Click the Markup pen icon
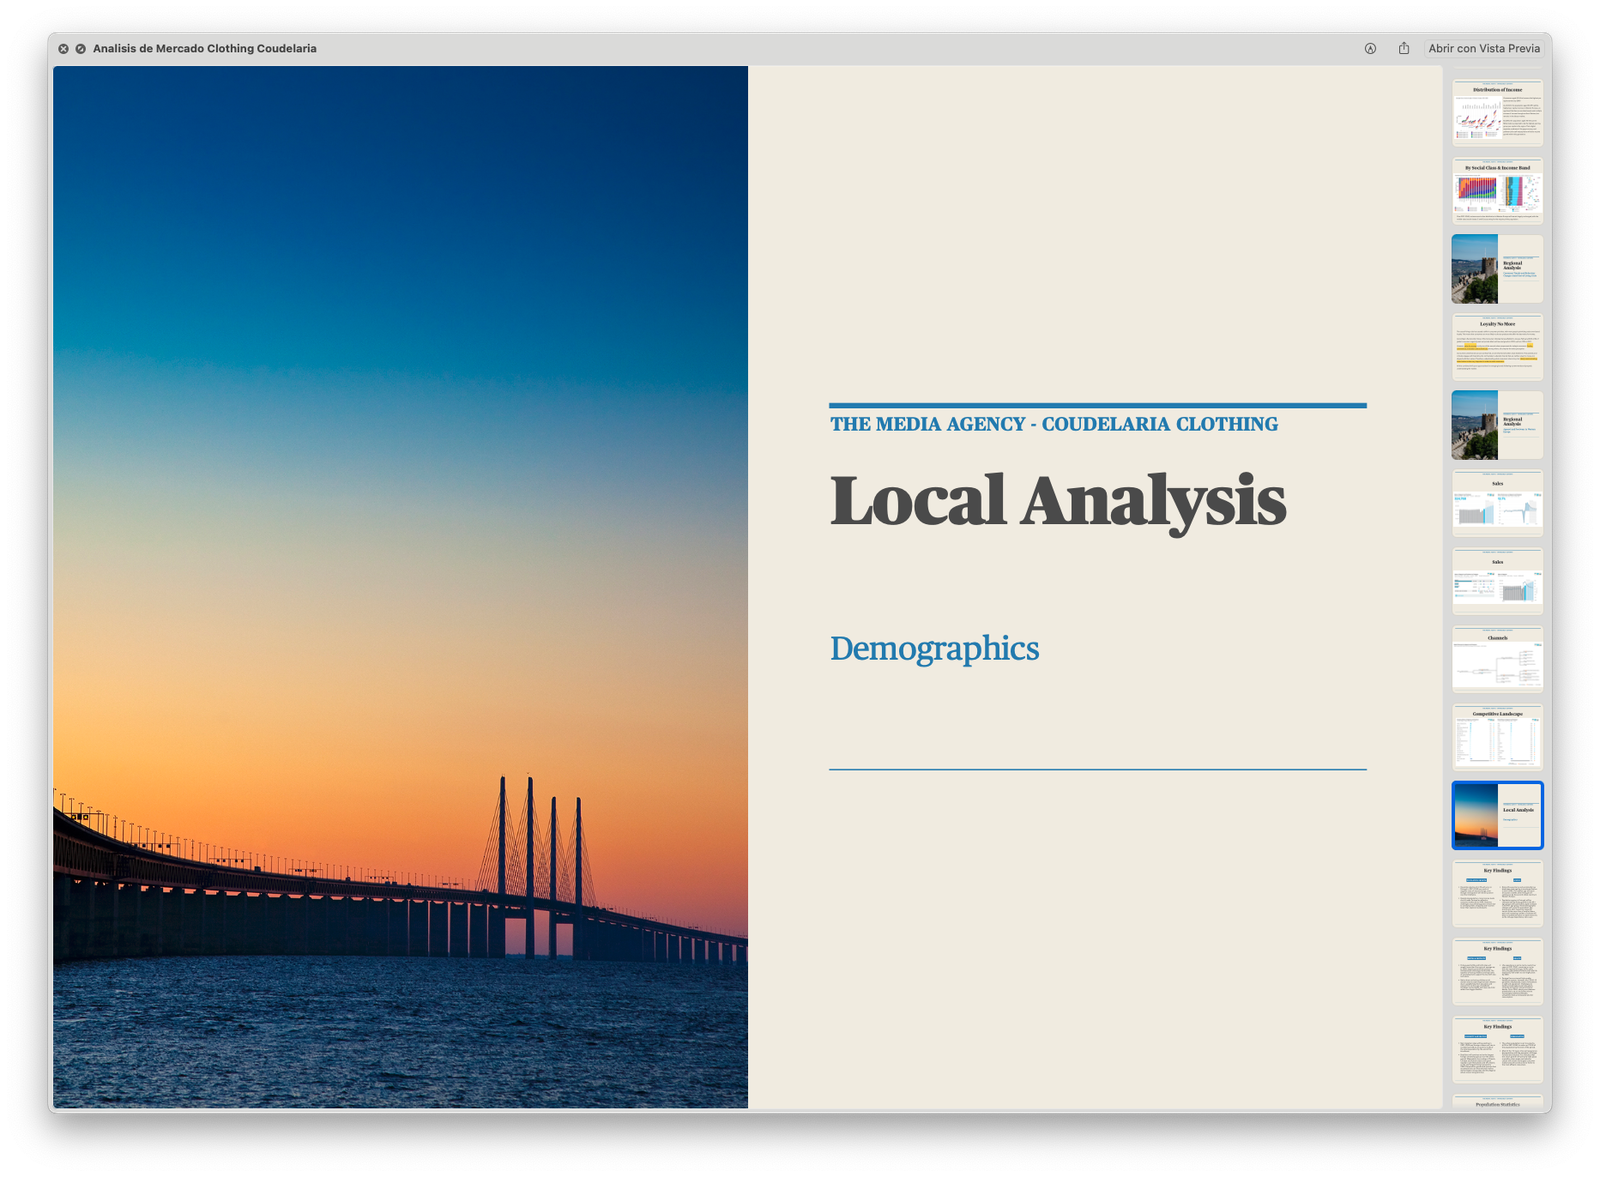Image resolution: width=1600 pixels, height=1177 pixels. pyautogui.click(x=1370, y=48)
